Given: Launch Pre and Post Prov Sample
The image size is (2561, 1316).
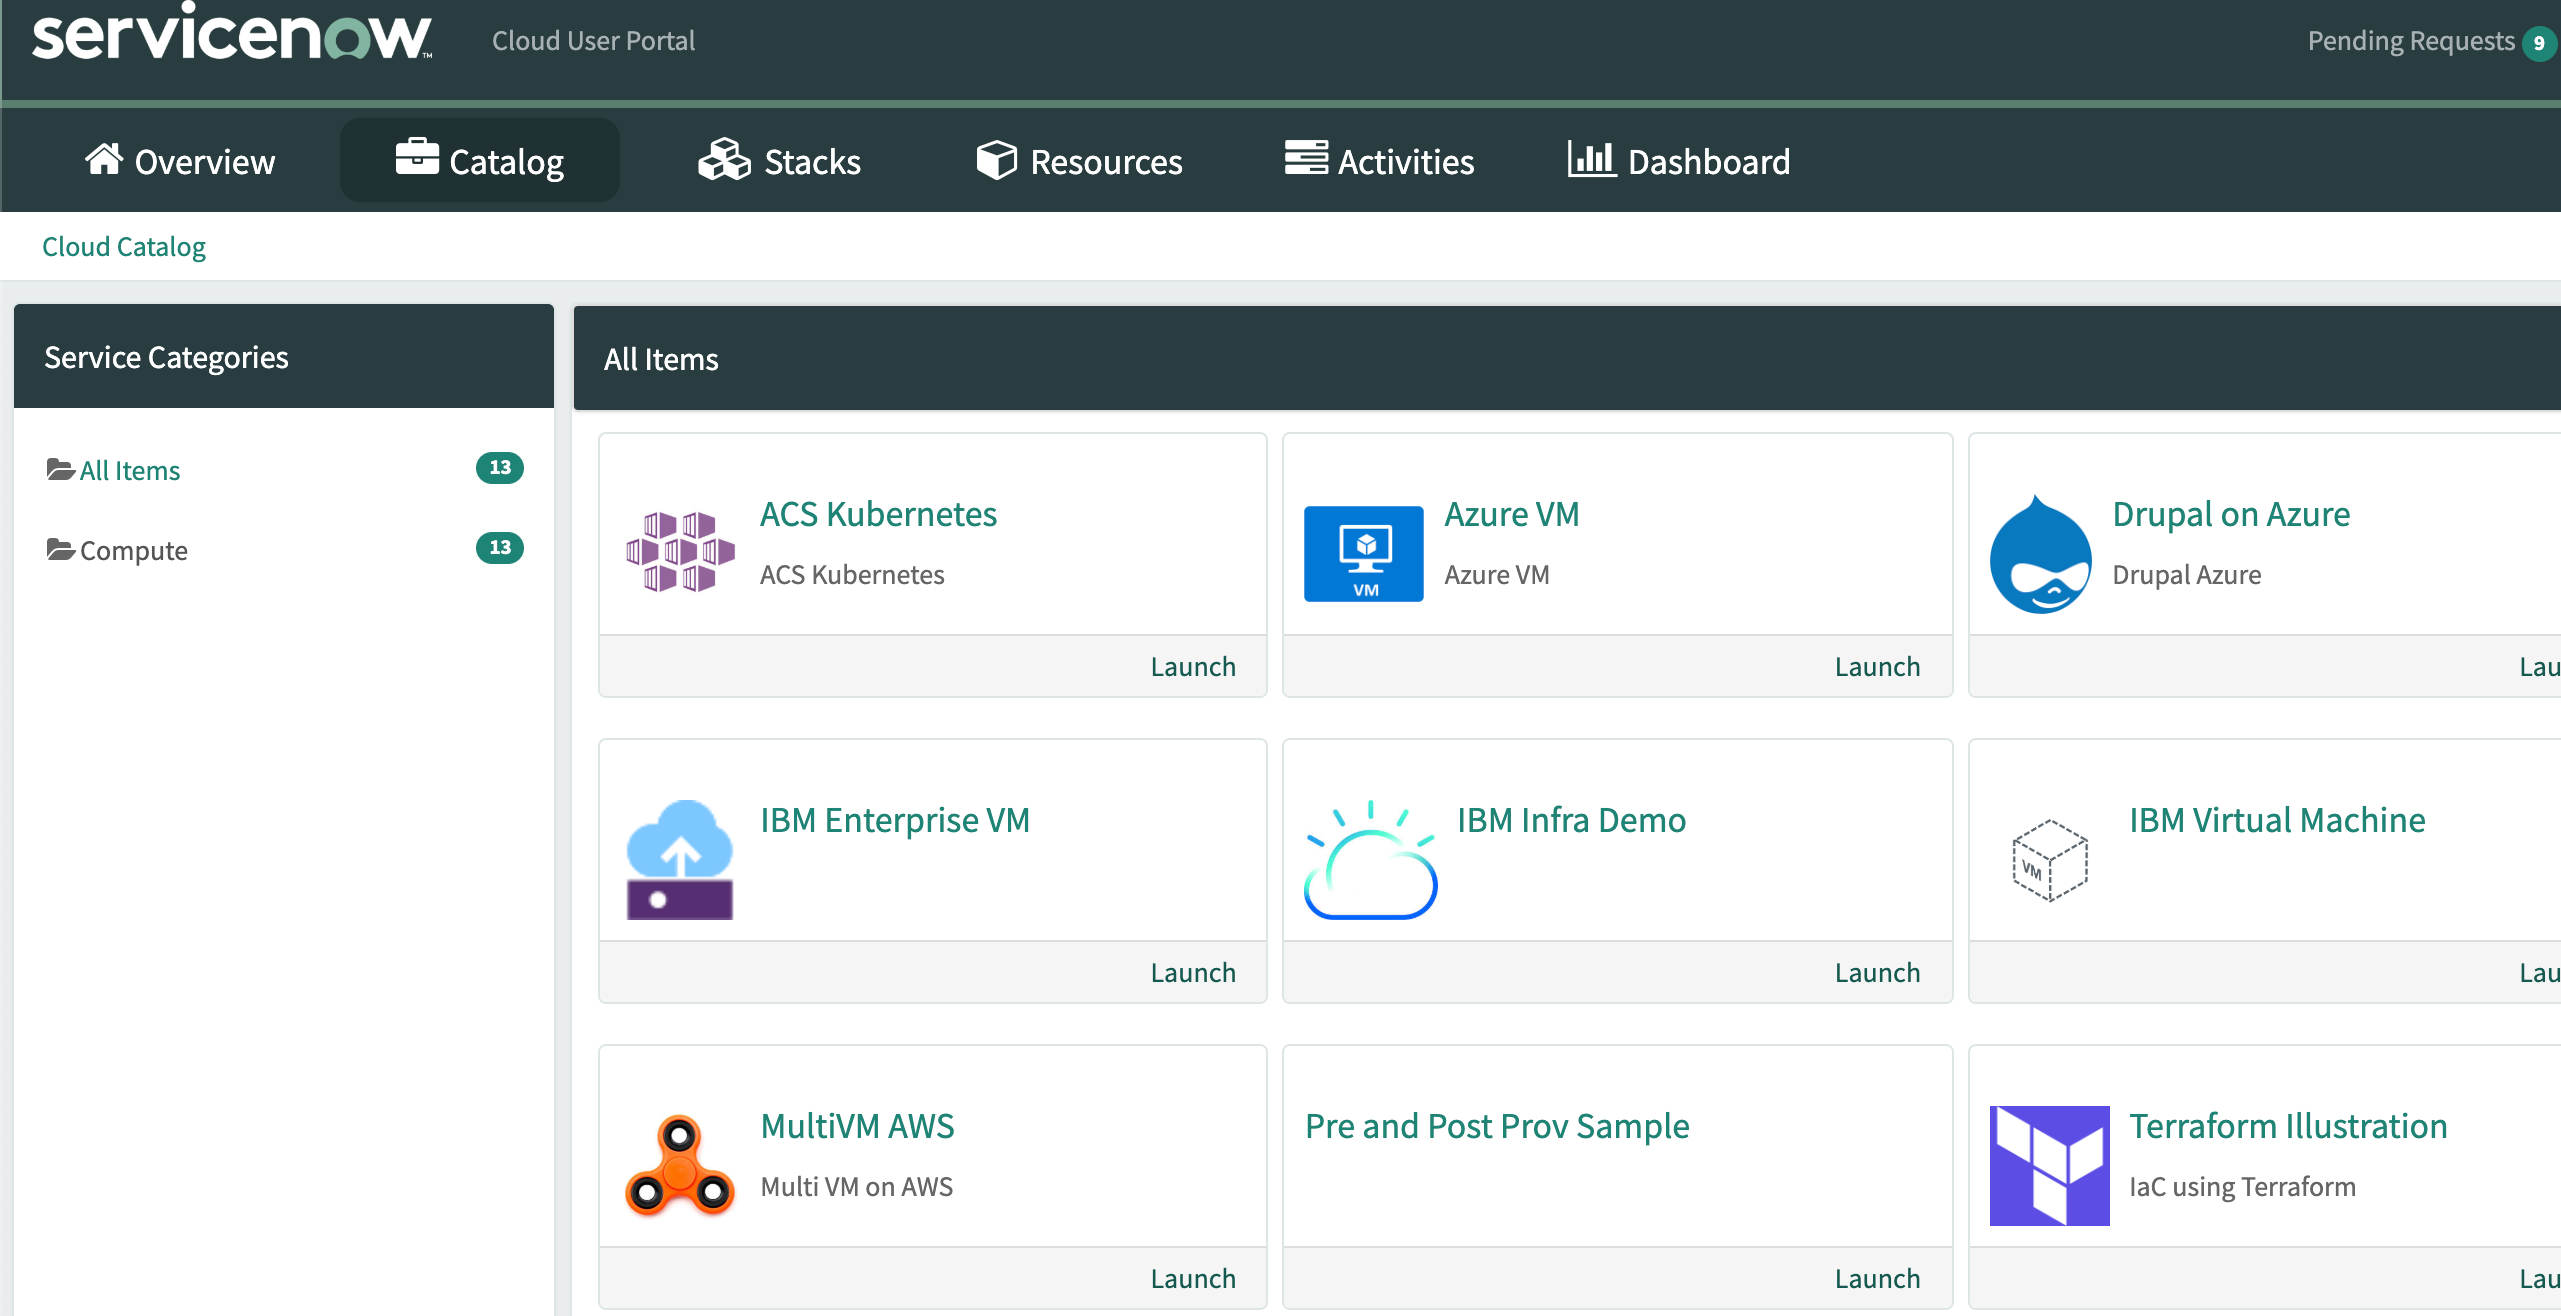Looking at the screenshot, I should (x=1877, y=1278).
